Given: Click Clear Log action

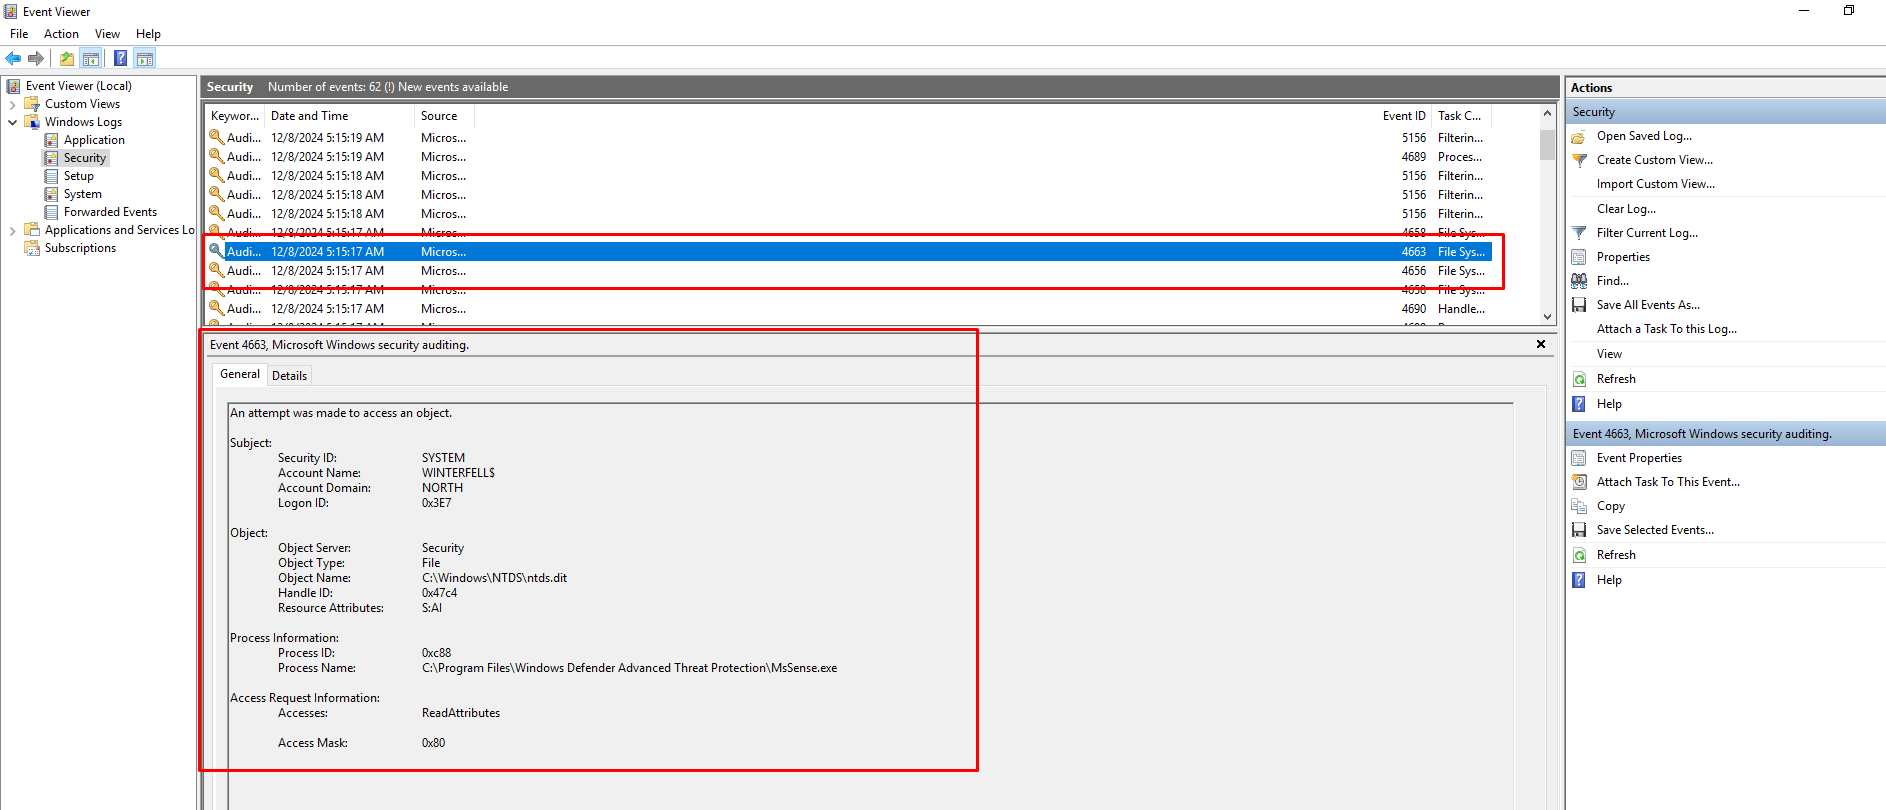Looking at the screenshot, I should tap(1626, 209).
